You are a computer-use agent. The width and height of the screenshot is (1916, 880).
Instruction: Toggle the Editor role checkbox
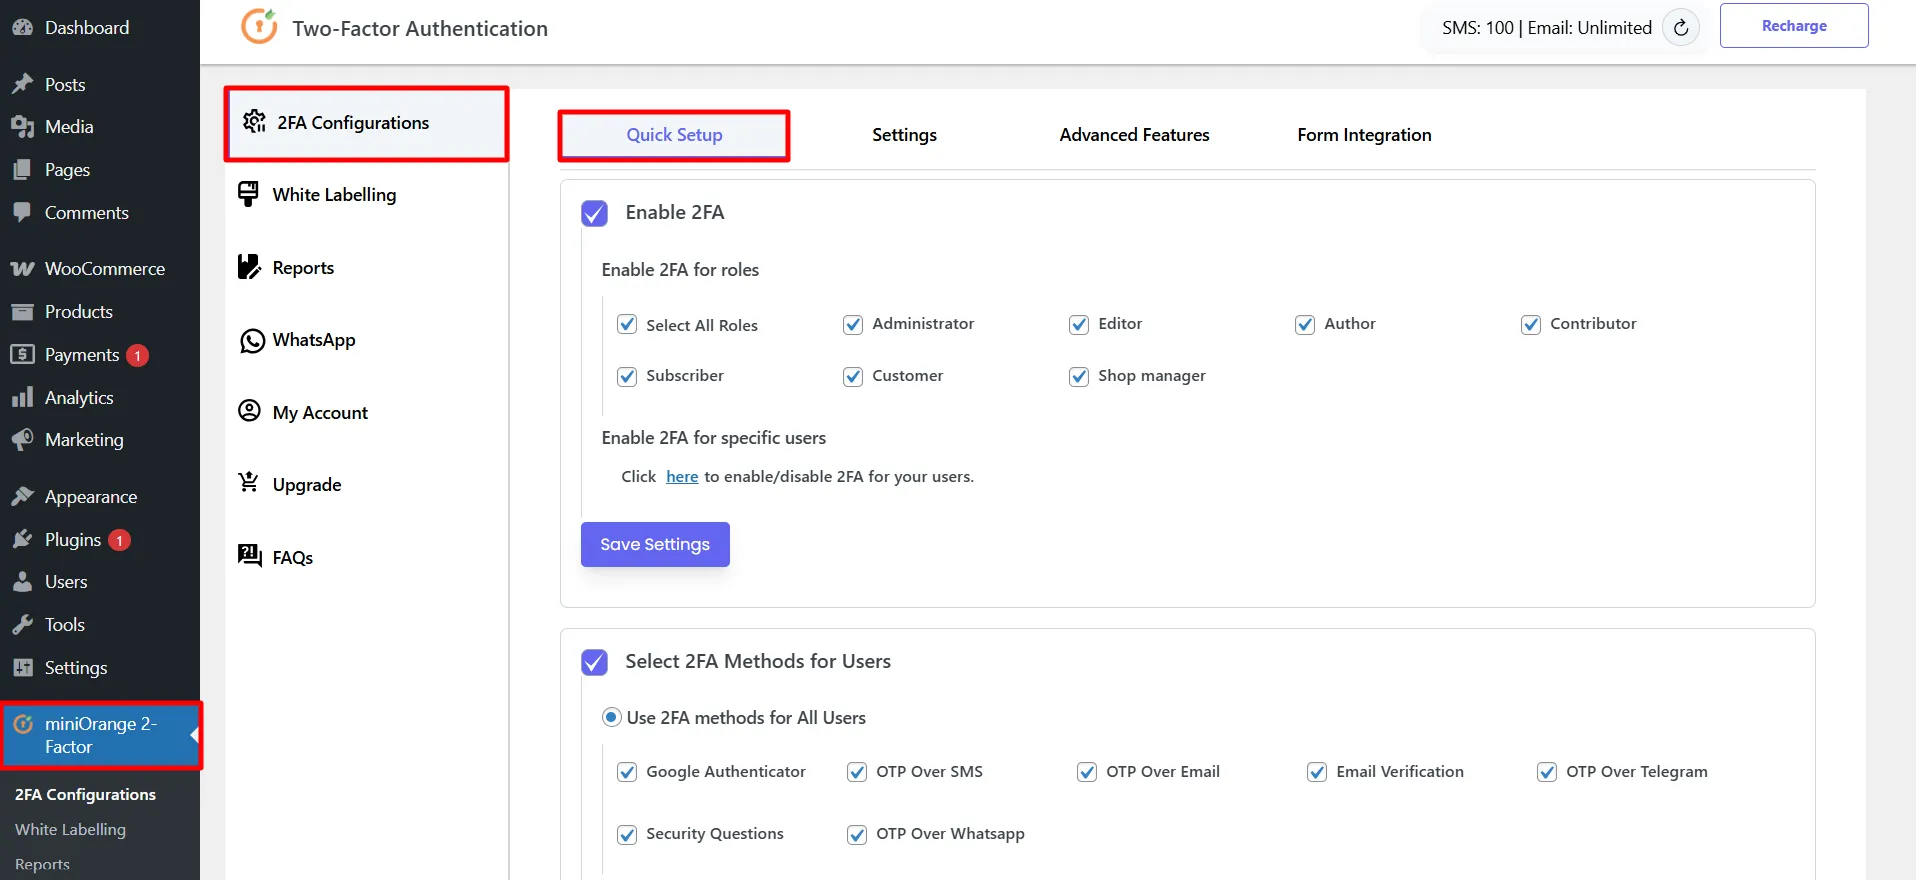coord(1079,324)
